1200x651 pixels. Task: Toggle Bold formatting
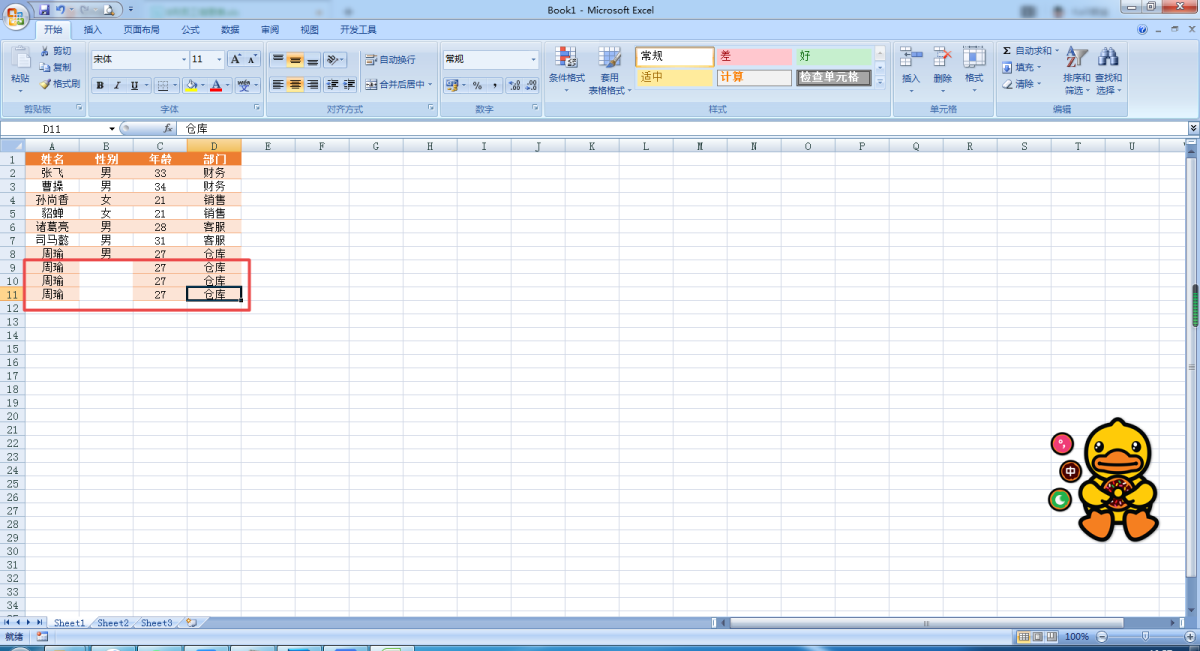tap(100, 86)
